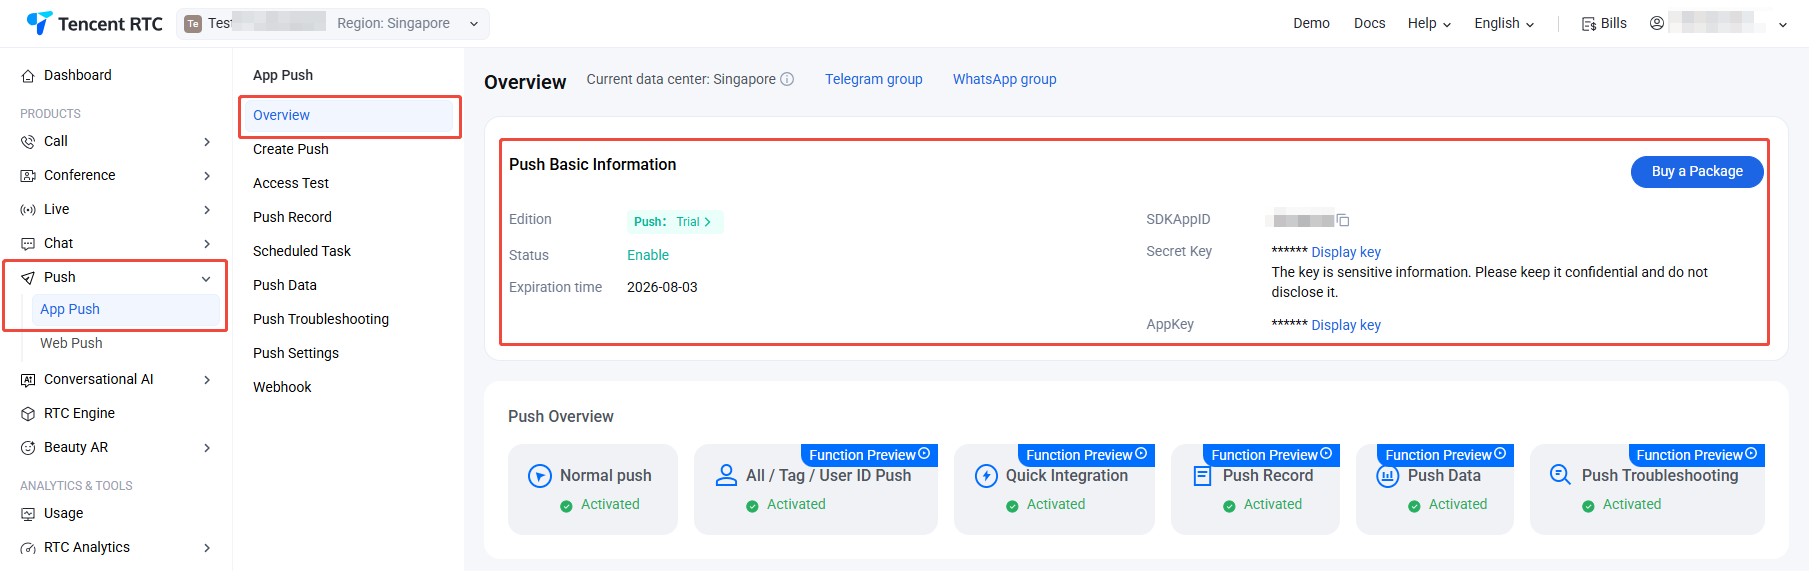
Task: Click the Push Data chart icon
Action: (1387, 476)
